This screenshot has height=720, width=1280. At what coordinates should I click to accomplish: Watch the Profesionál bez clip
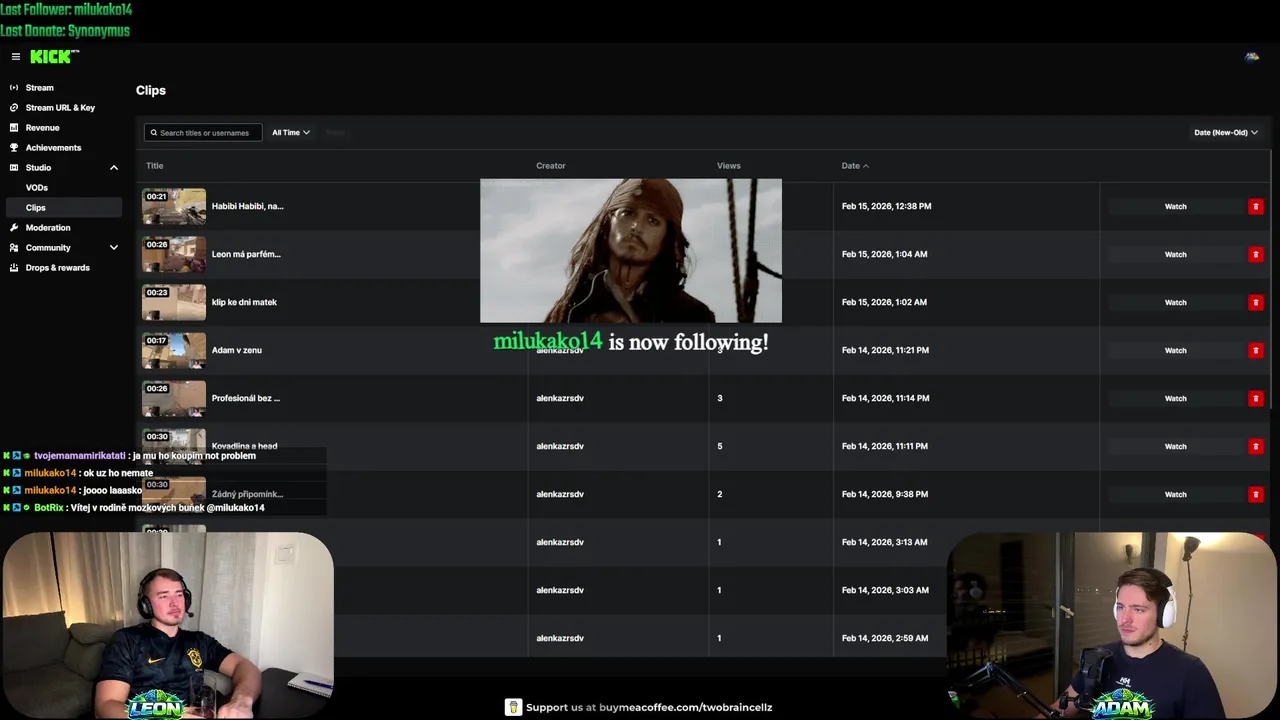[1175, 398]
